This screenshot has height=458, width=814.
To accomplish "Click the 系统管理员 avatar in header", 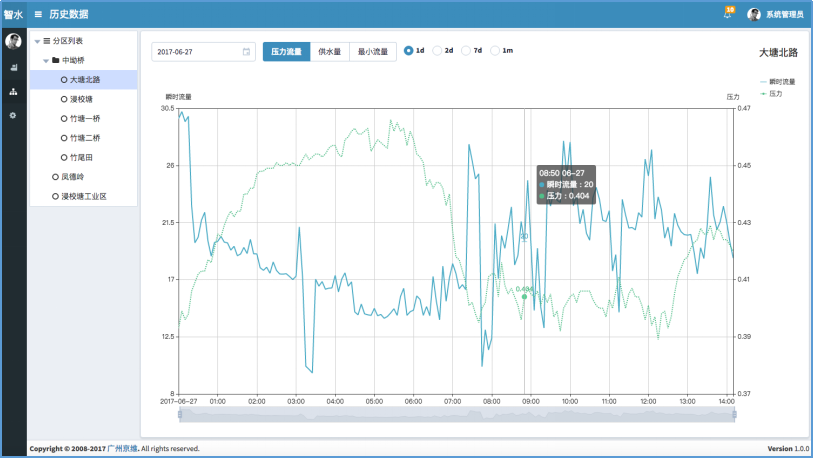I will click(754, 14).
